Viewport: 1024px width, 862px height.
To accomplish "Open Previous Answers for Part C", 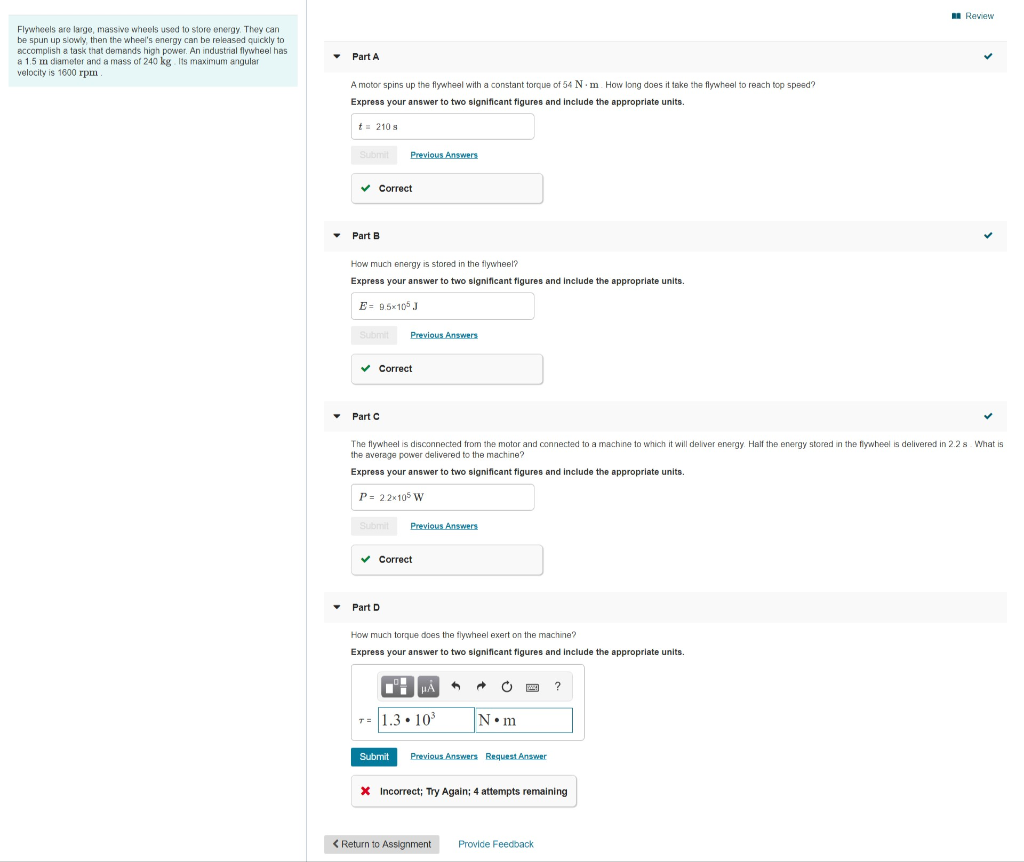I will (443, 526).
